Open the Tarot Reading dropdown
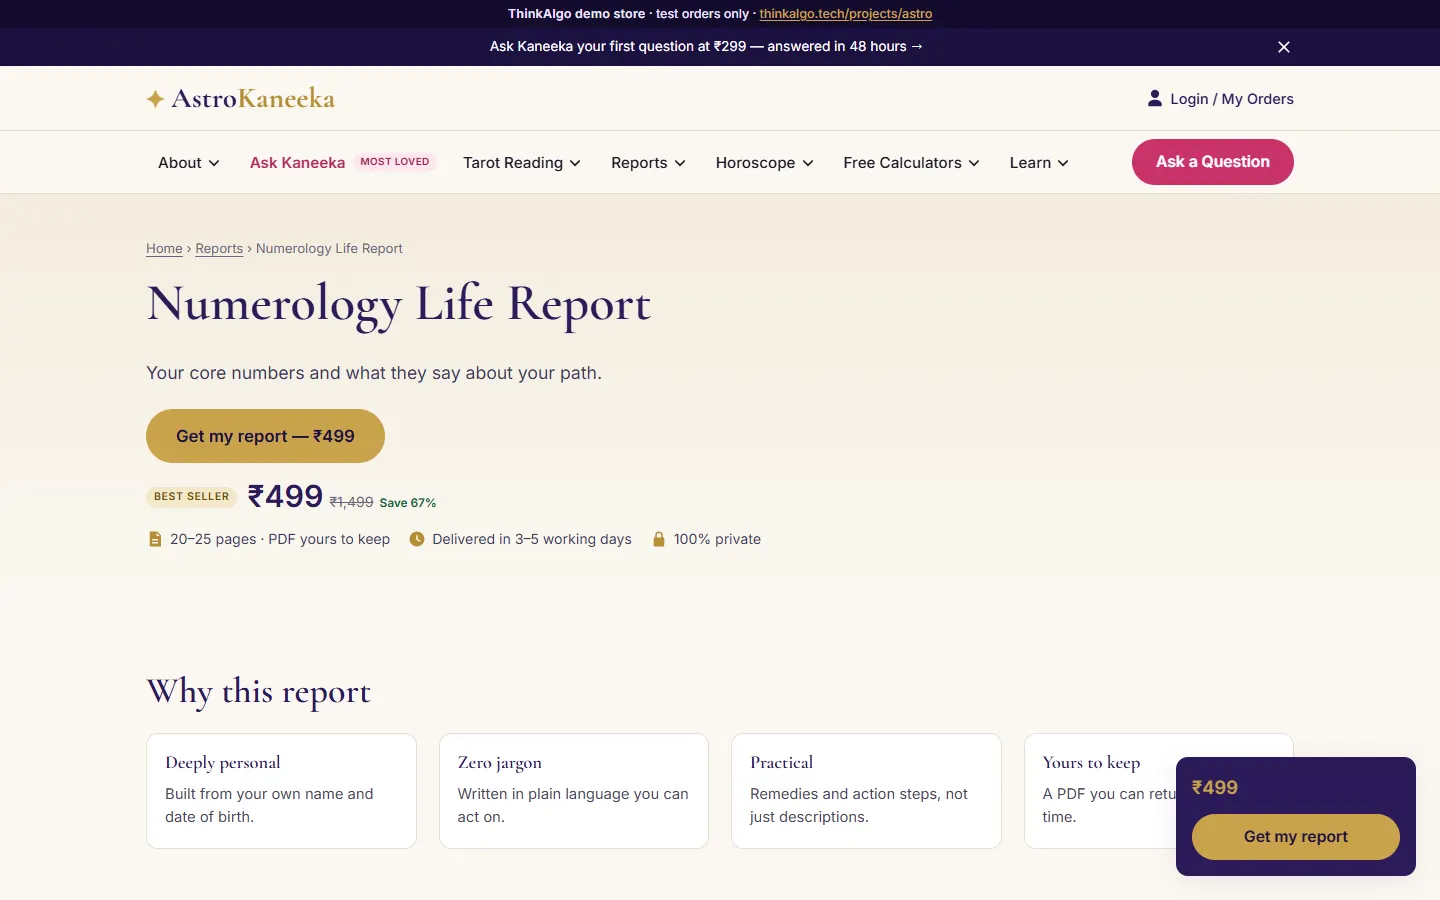The width and height of the screenshot is (1440, 900). tap(522, 163)
